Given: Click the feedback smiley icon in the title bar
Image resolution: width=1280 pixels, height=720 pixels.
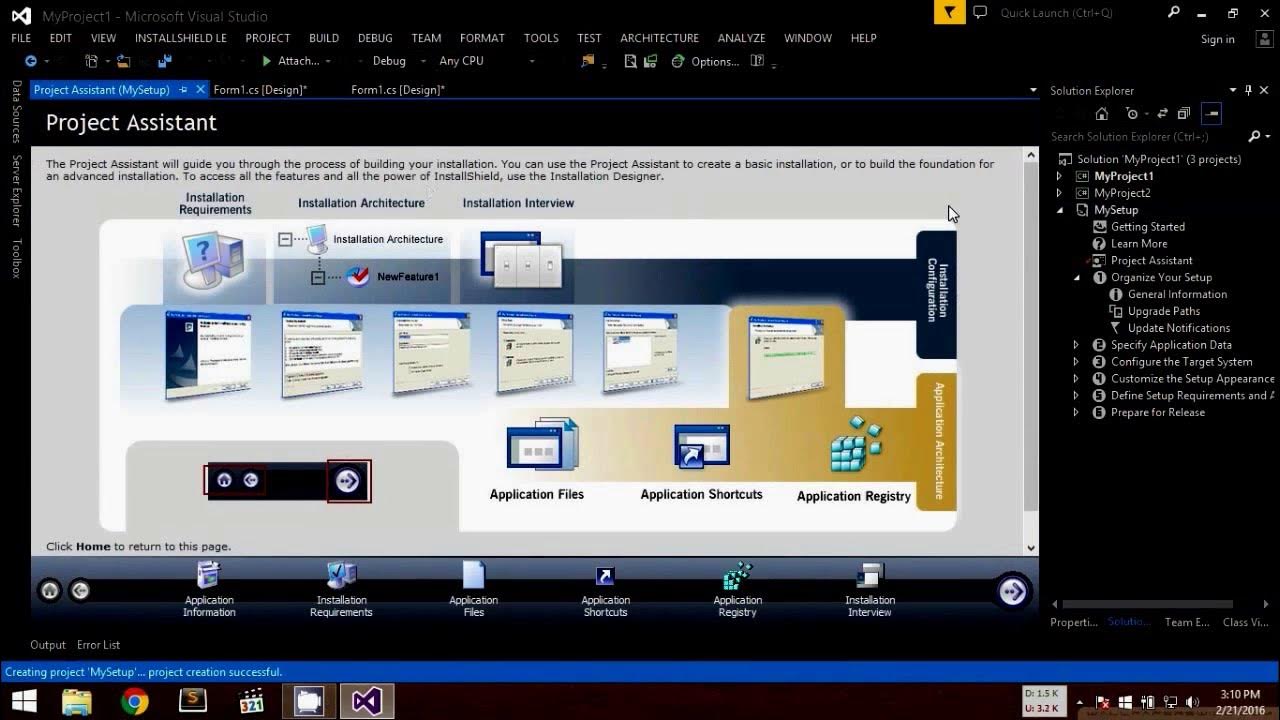Looking at the screenshot, I should point(980,13).
